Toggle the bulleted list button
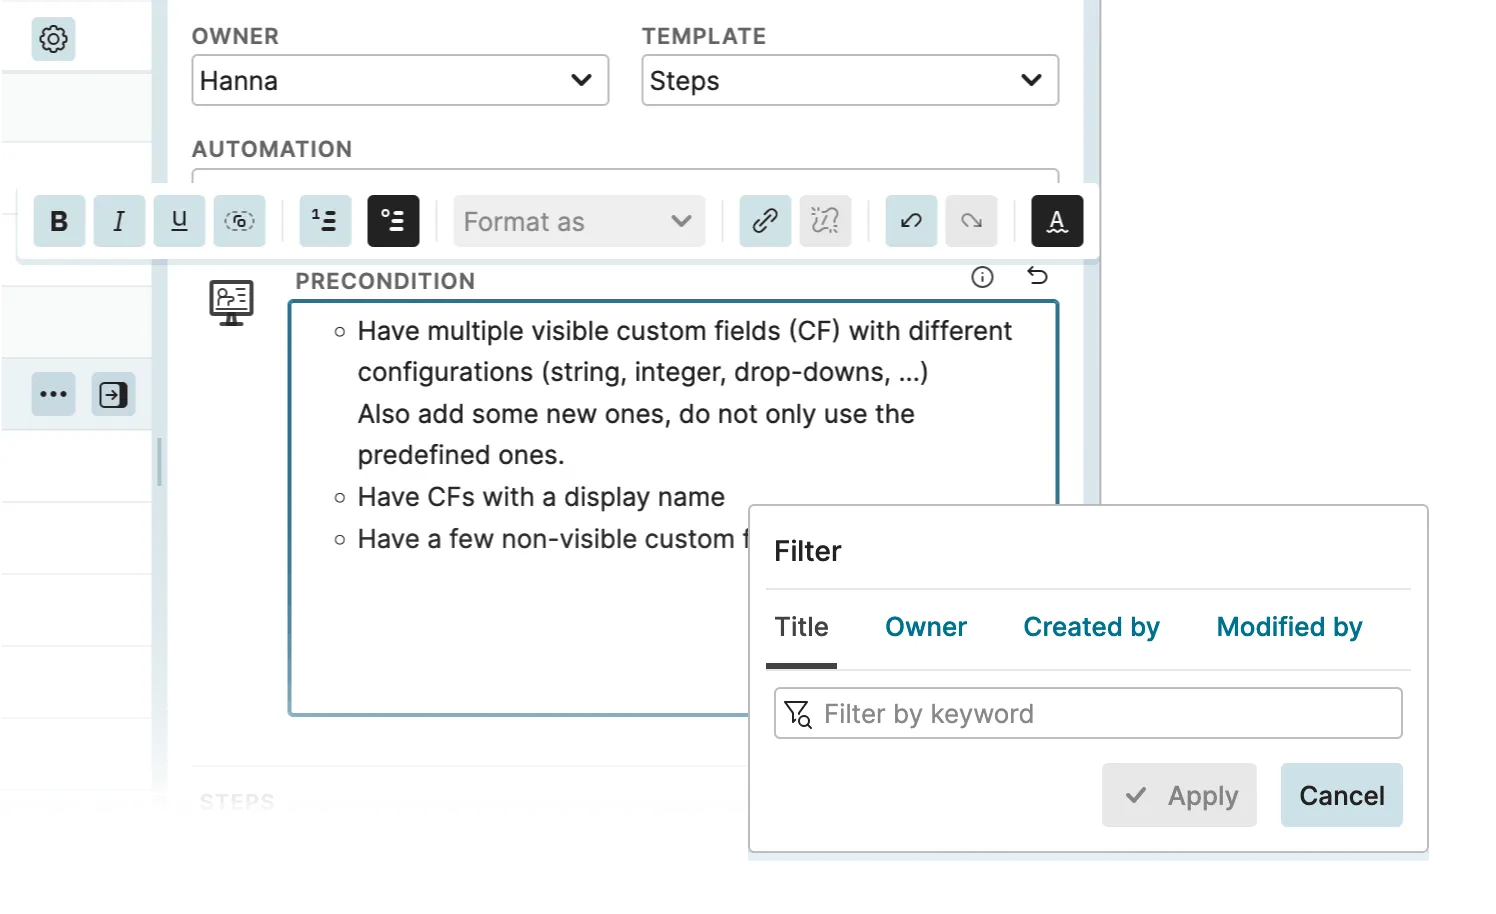Image resolution: width=1496 pixels, height=914 pixels. 393,221
